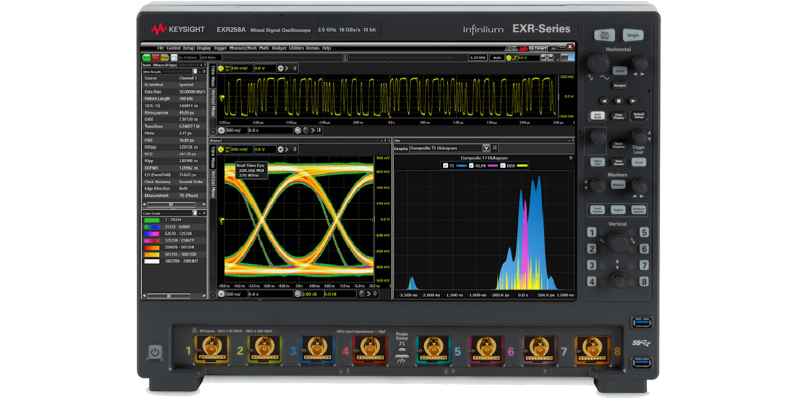Push the playback left arrow key
The height and width of the screenshot is (400, 800).
point(604,101)
